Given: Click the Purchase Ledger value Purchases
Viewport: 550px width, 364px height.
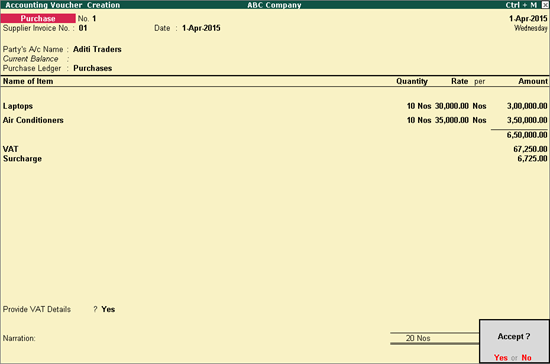Looking at the screenshot, I should point(93,68).
